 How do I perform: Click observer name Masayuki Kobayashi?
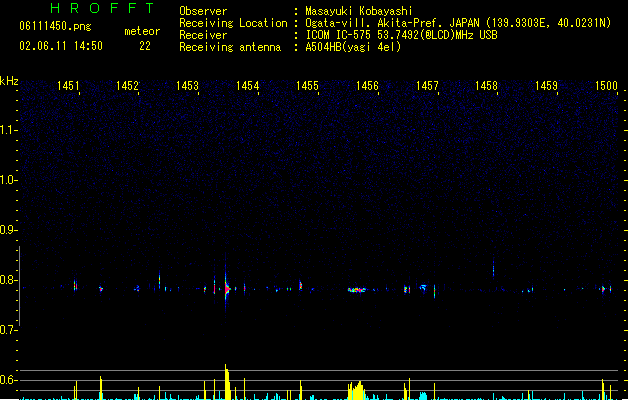point(359,11)
